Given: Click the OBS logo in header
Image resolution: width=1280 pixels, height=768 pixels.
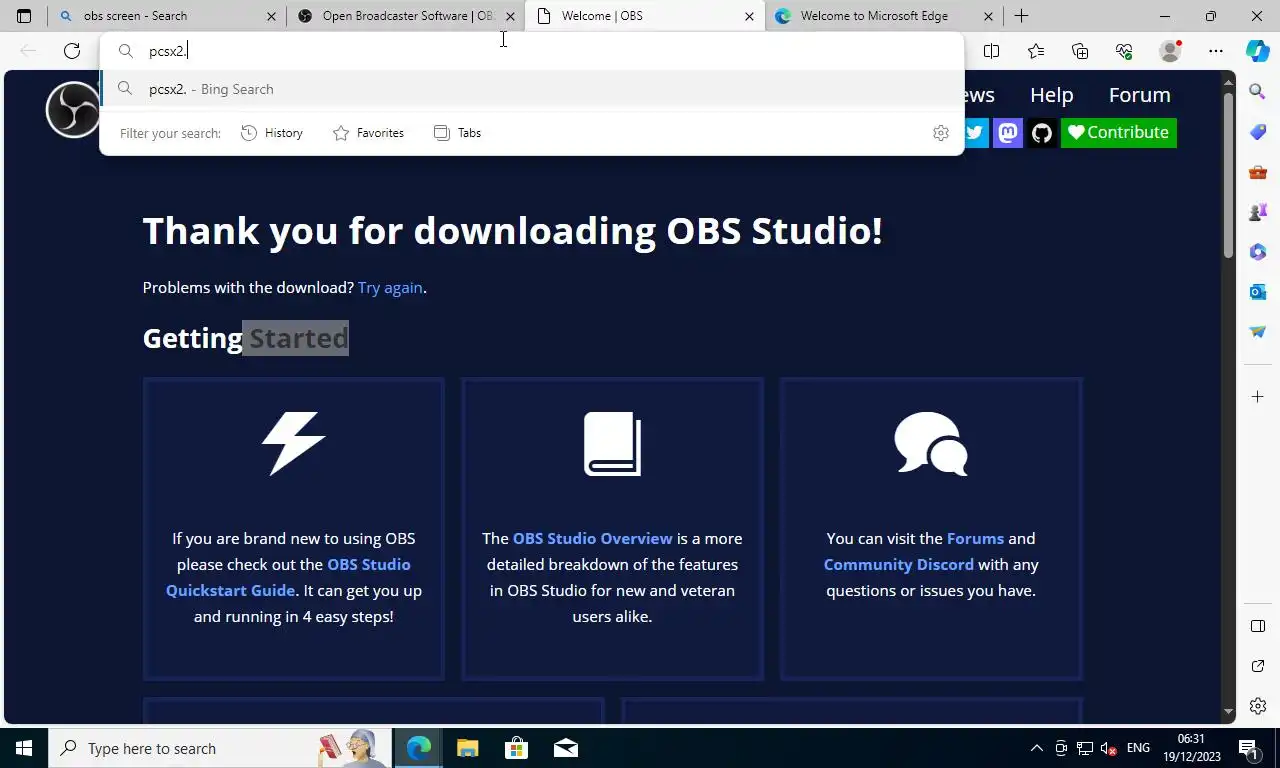Looking at the screenshot, I should coord(72,109).
